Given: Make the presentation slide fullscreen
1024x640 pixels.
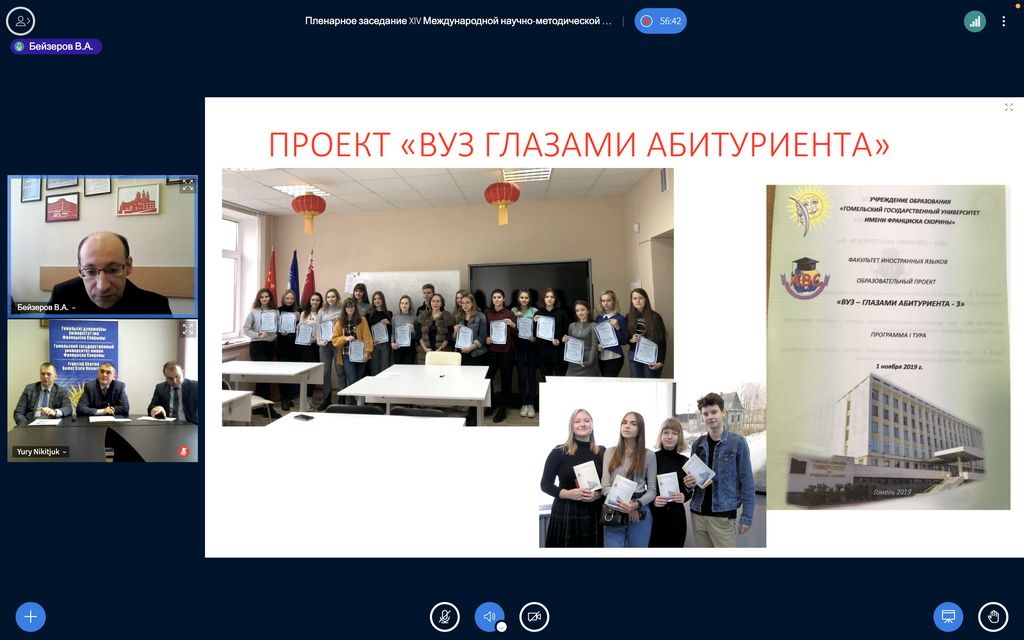Looking at the screenshot, I should point(1008,107).
